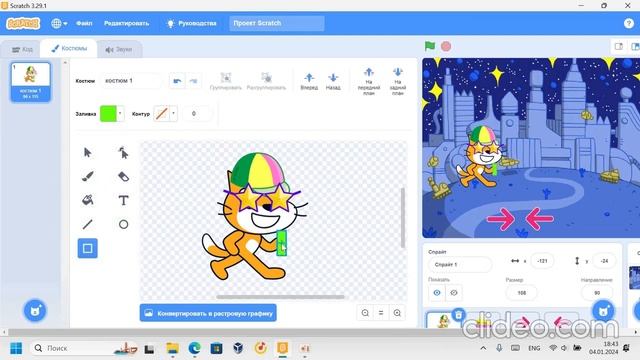The image size is (640, 360).
Task: Click the outline width field
Action: pyautogui.click(x=198, y=113)
